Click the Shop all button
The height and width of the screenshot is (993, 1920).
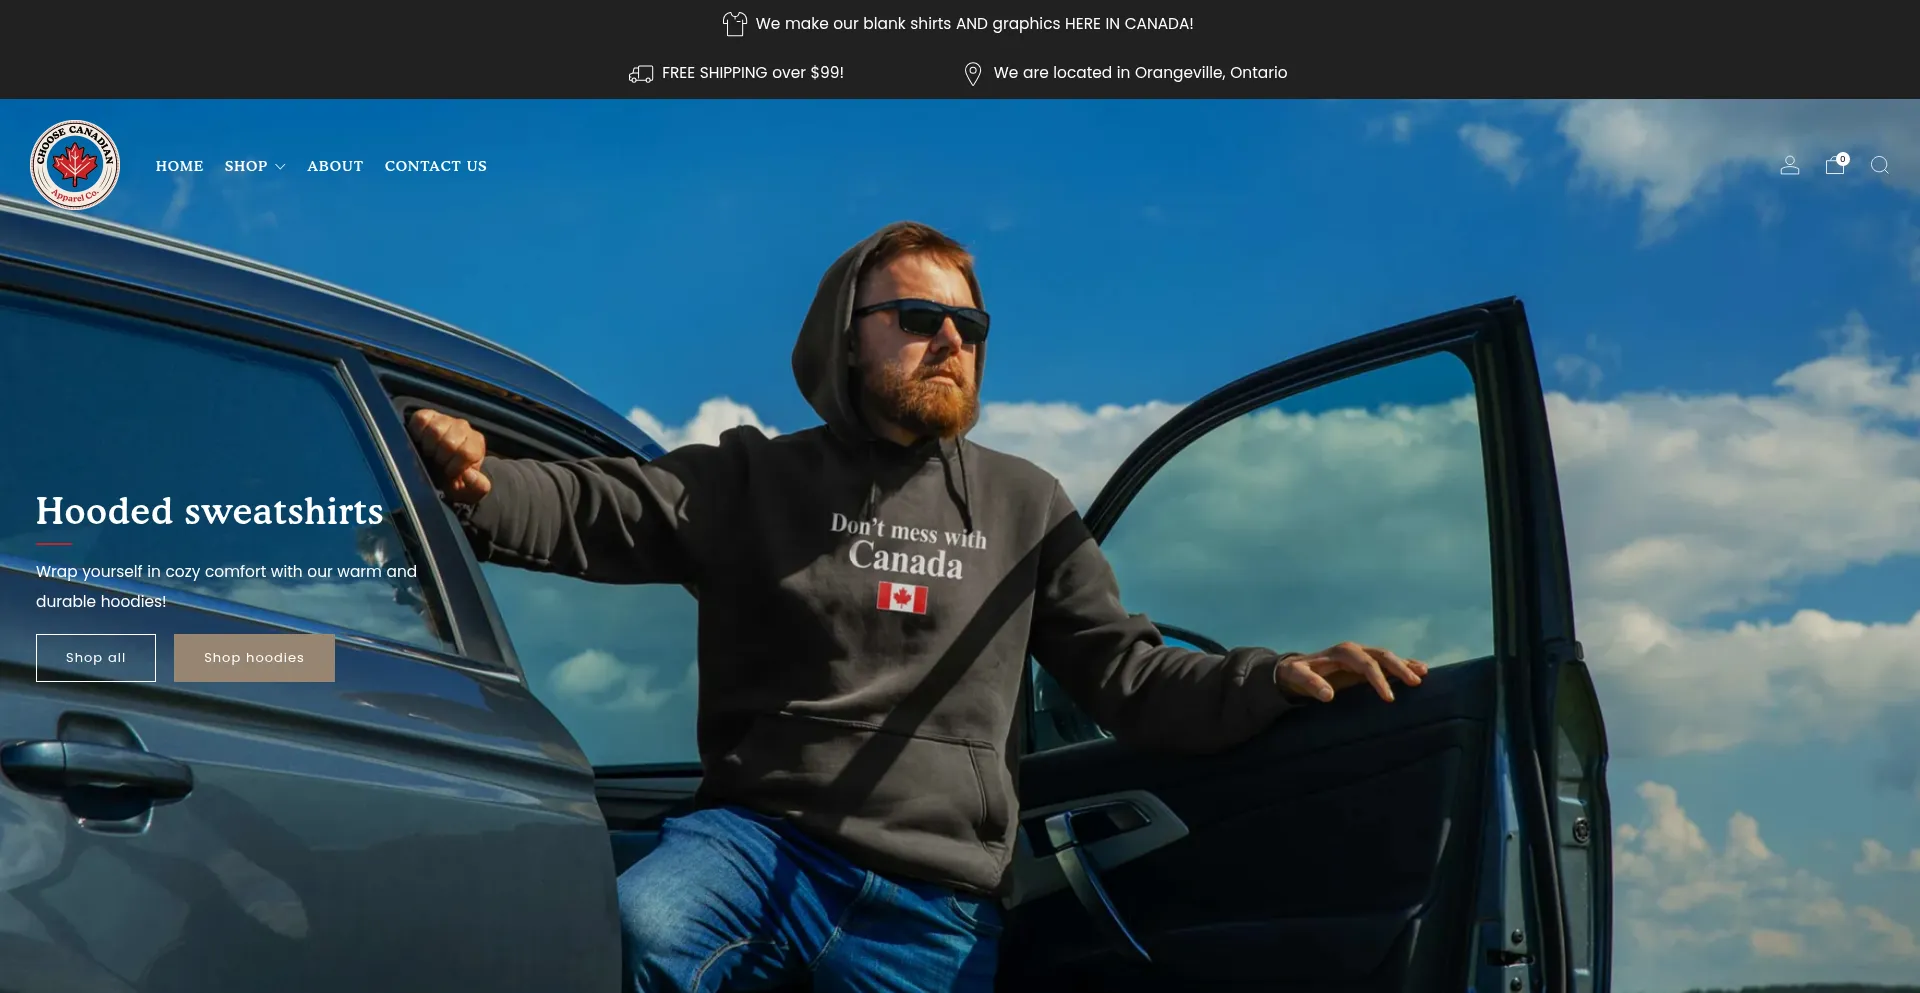(x=96, y=658)
